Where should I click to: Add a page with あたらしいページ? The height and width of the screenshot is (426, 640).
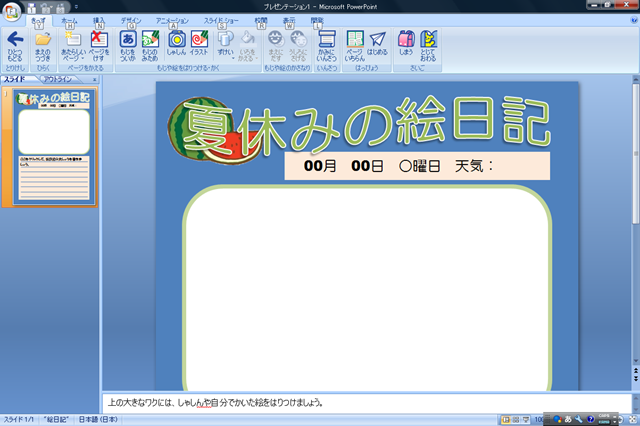(x=73, y=46)
